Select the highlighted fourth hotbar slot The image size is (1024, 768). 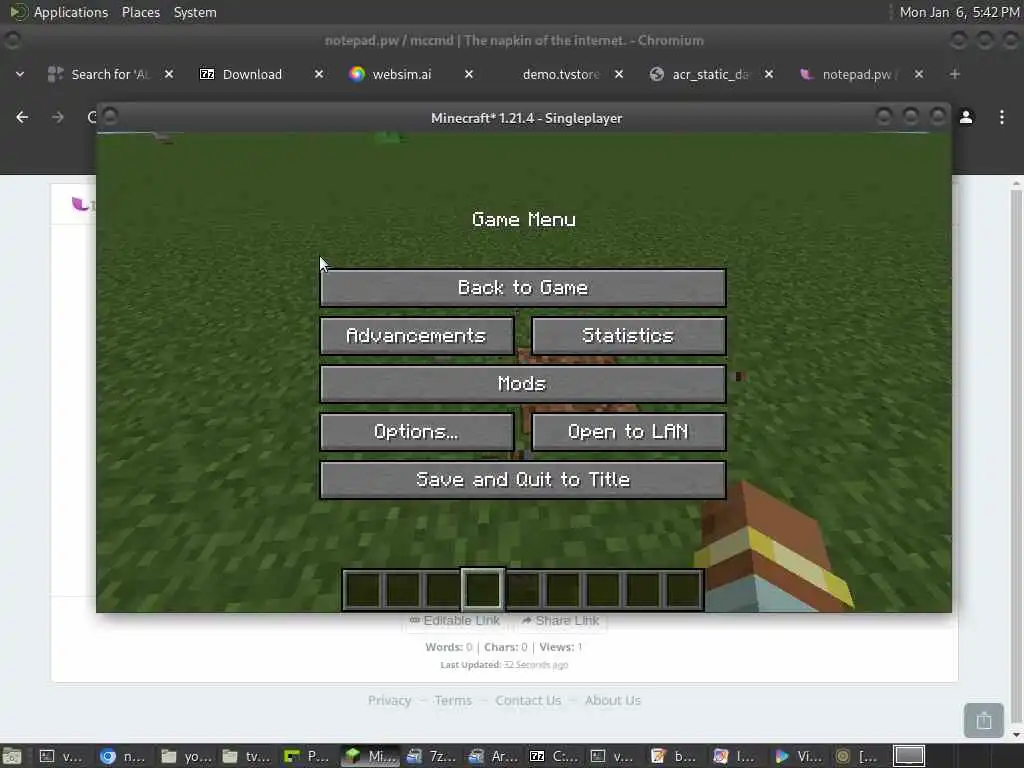[483, 589]
